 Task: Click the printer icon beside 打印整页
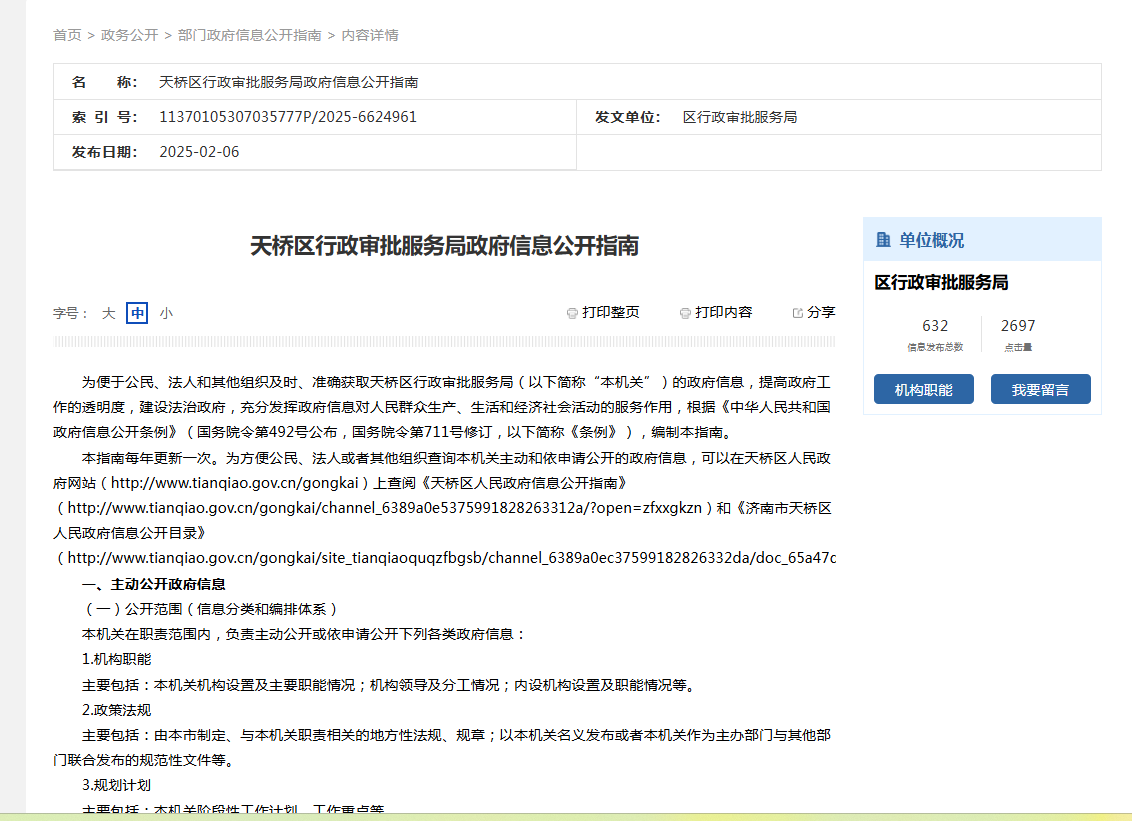click(x=572, y=313)
